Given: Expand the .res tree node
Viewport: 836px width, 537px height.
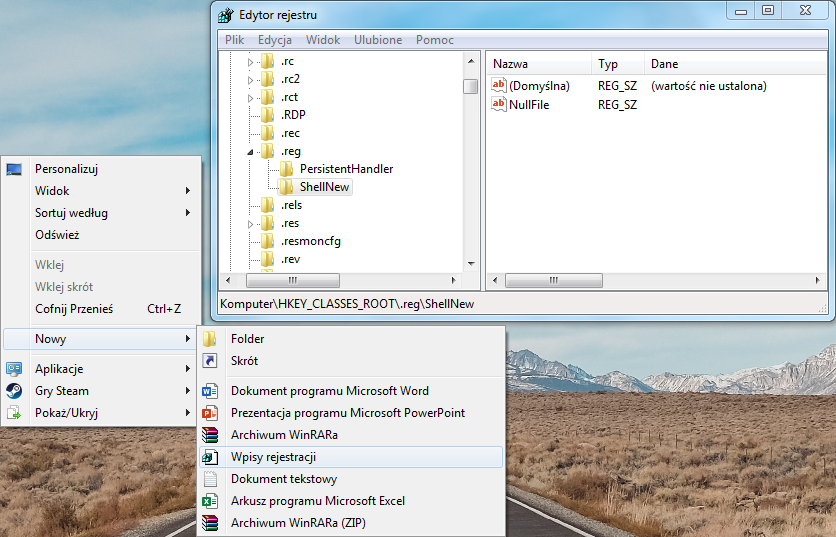Looking at the screenshot, I should (x=250, y=224).
